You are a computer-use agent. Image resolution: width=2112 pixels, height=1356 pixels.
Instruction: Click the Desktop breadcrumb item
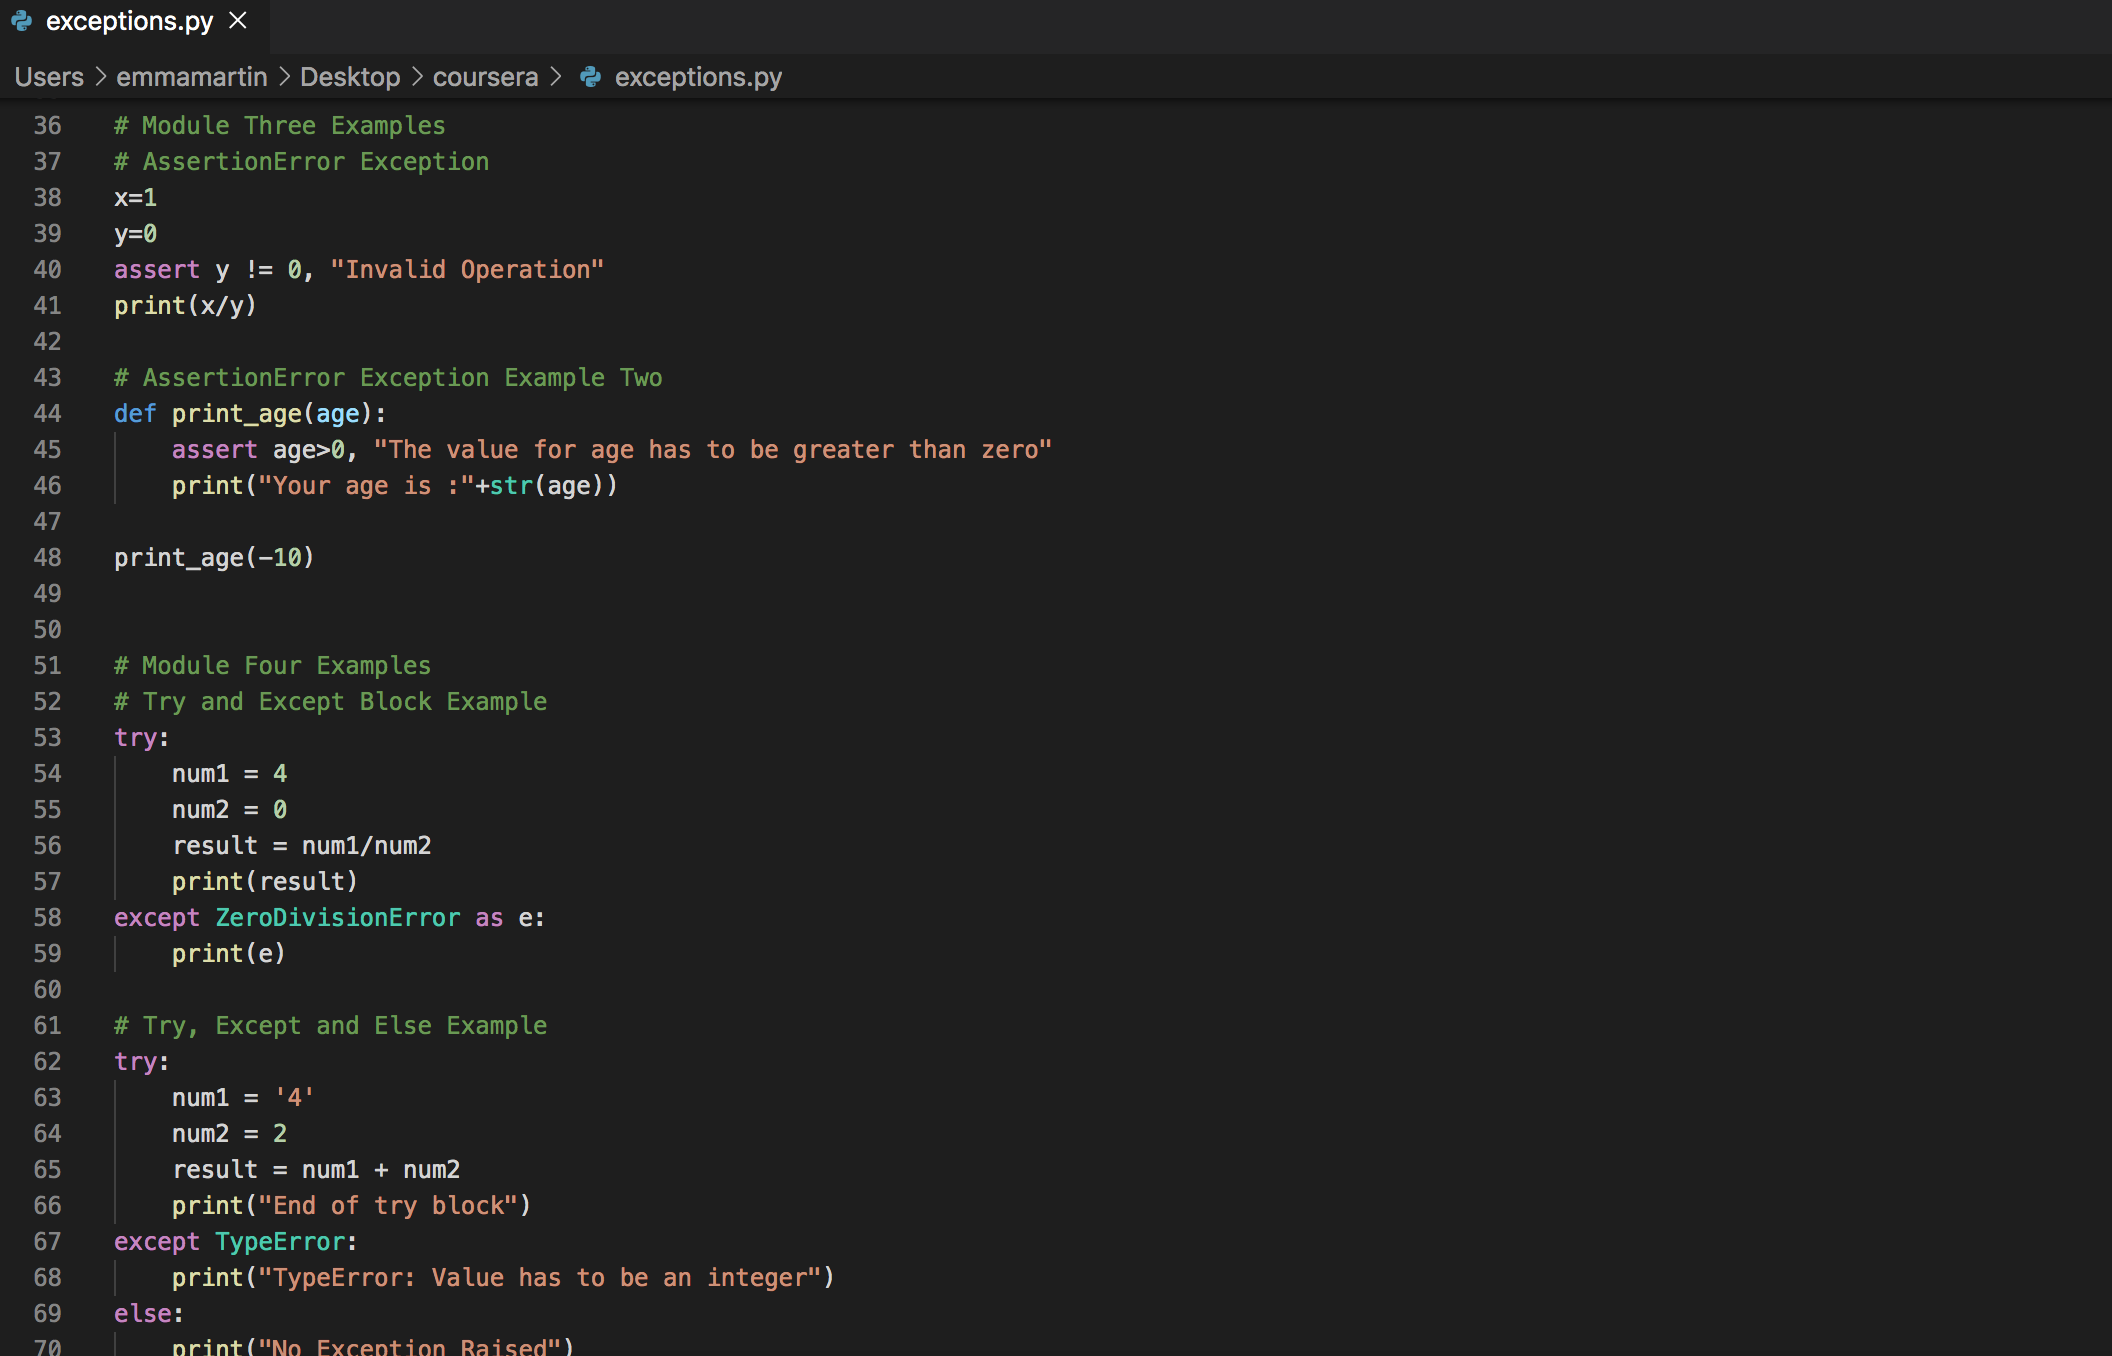point(349,77)
